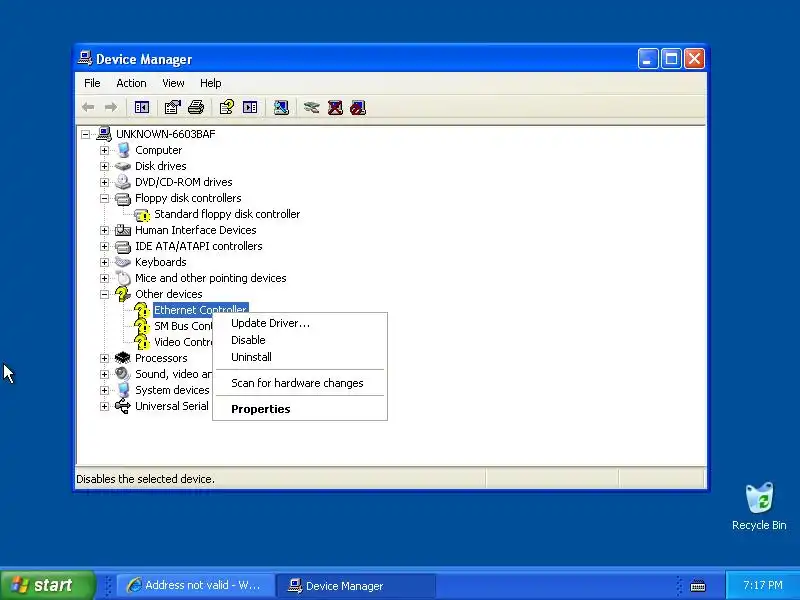Expand the DVD/CD-ROM drives node

105,182
